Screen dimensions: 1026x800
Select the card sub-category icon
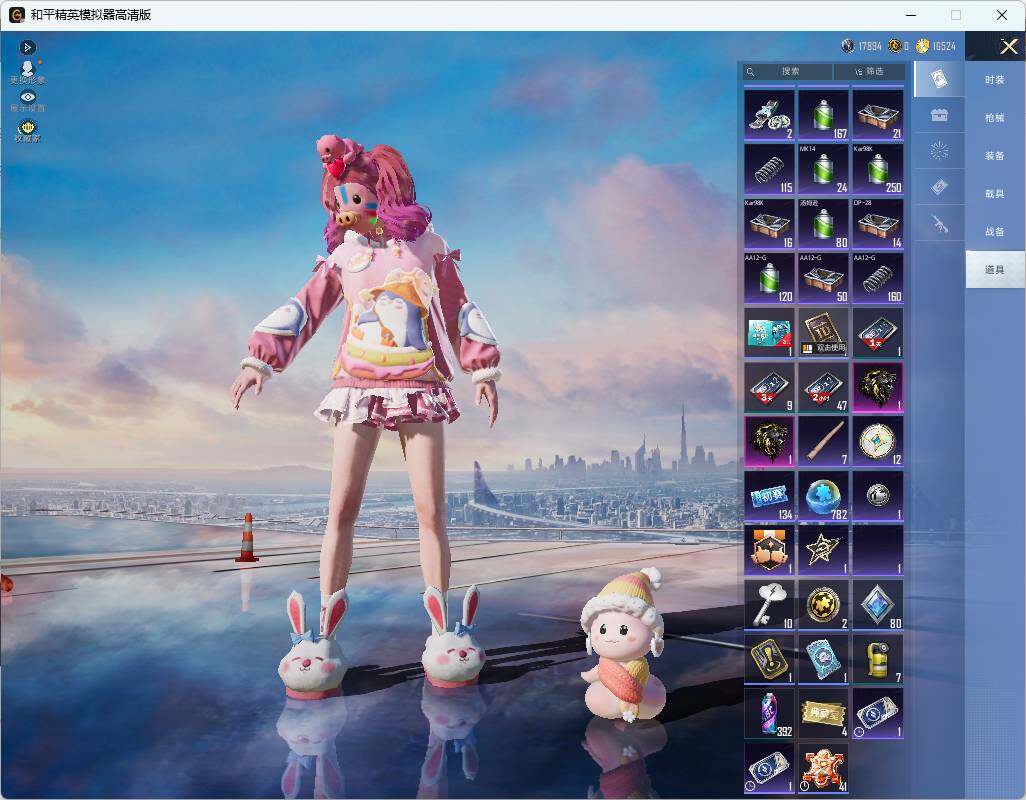point(939,79)
